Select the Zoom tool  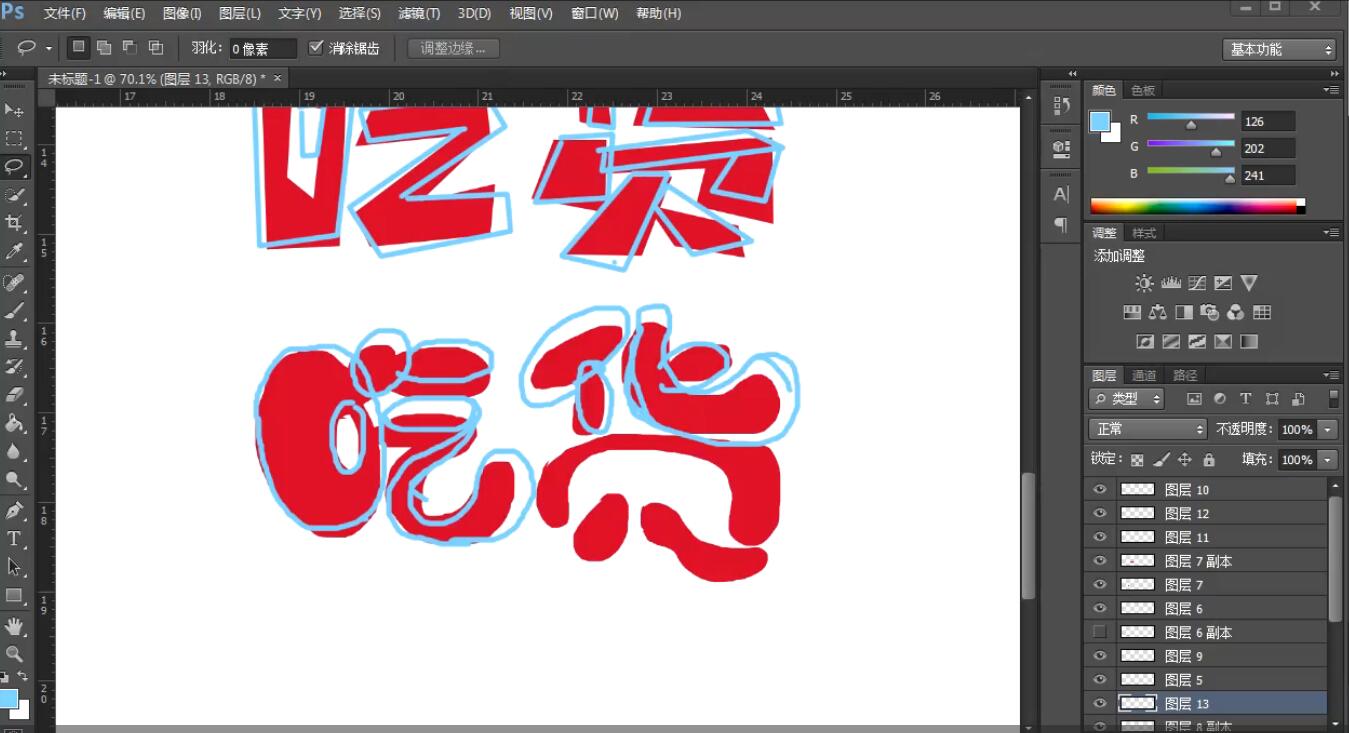tap(14, 655)
